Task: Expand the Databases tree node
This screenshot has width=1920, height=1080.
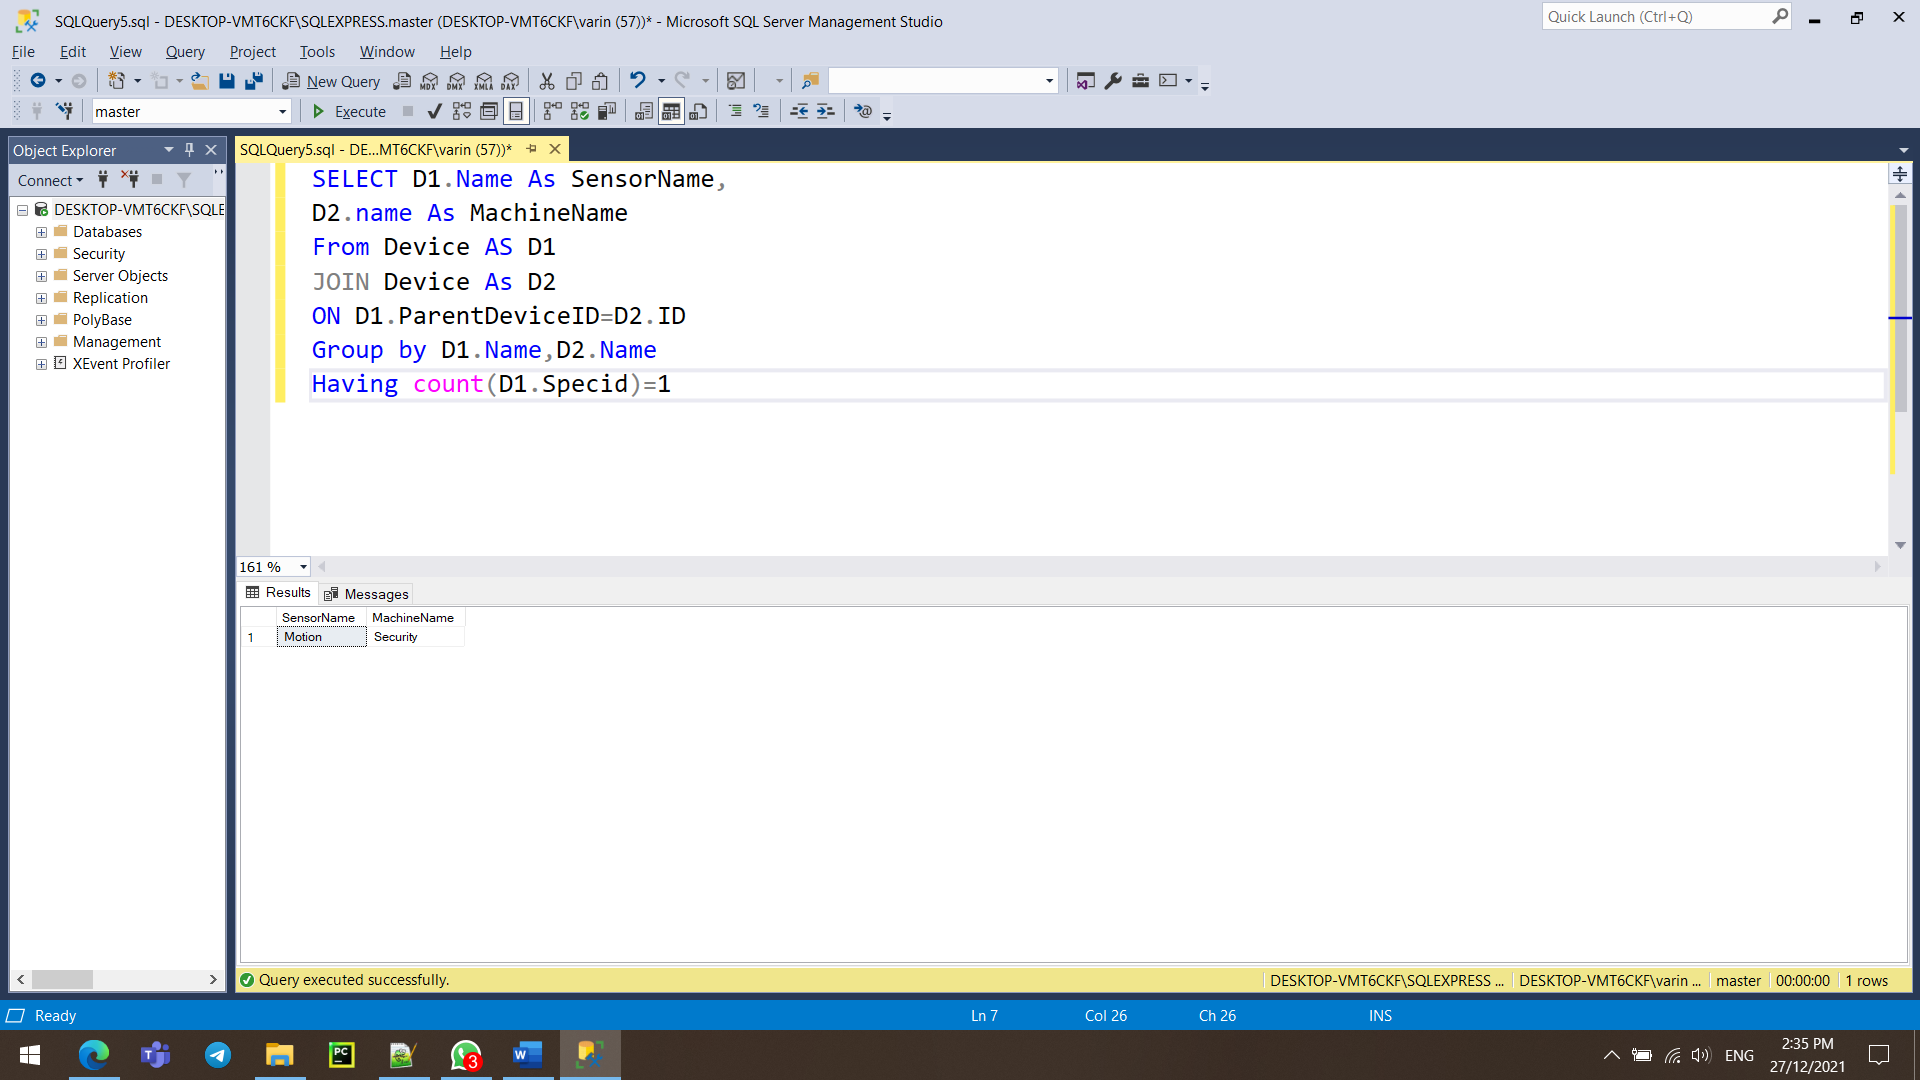Action: (41, 232)
